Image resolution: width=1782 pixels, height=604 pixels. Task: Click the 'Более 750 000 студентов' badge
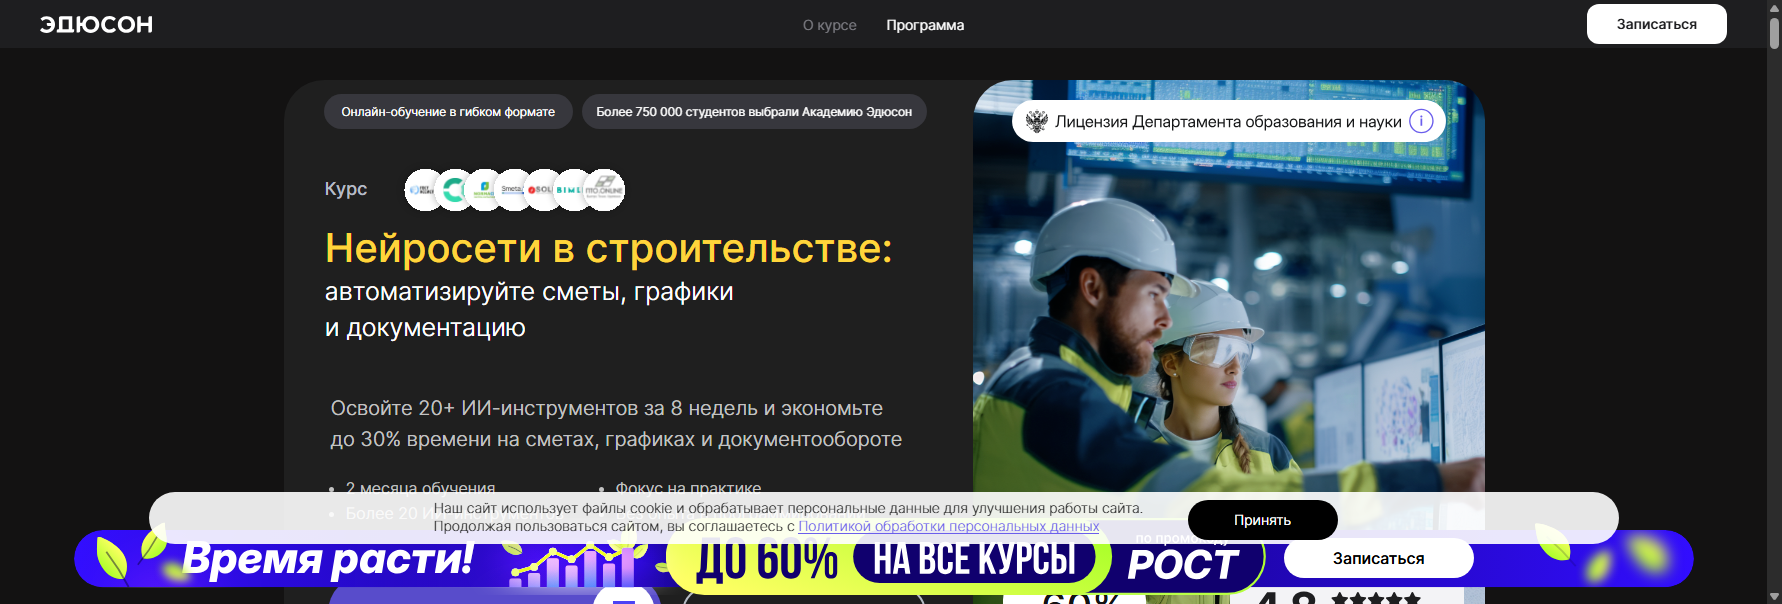pos(754,112)
